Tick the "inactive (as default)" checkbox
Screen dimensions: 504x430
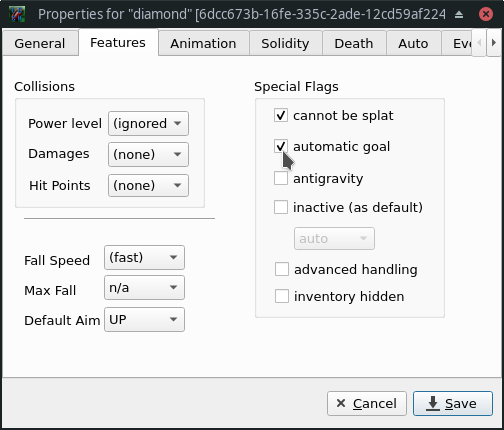(281, 207)
